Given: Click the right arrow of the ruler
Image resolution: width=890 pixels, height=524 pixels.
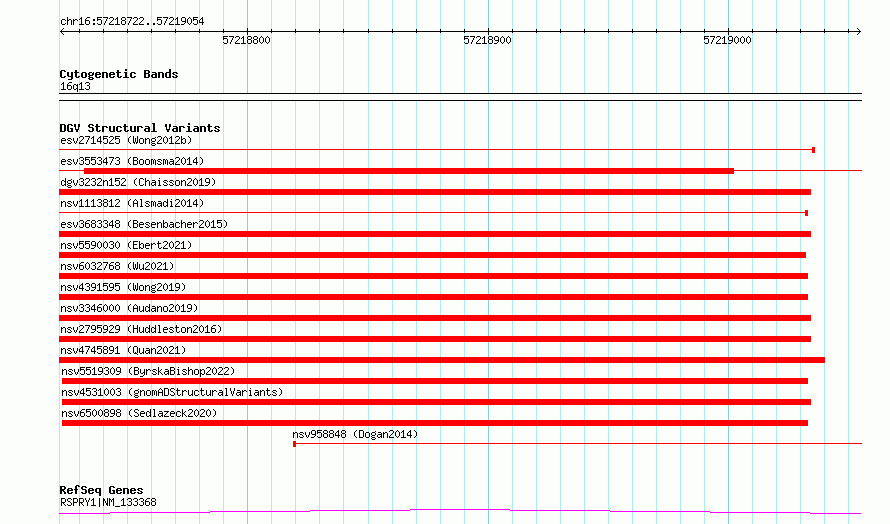Looking at the screenshot, I should point(858,31).
